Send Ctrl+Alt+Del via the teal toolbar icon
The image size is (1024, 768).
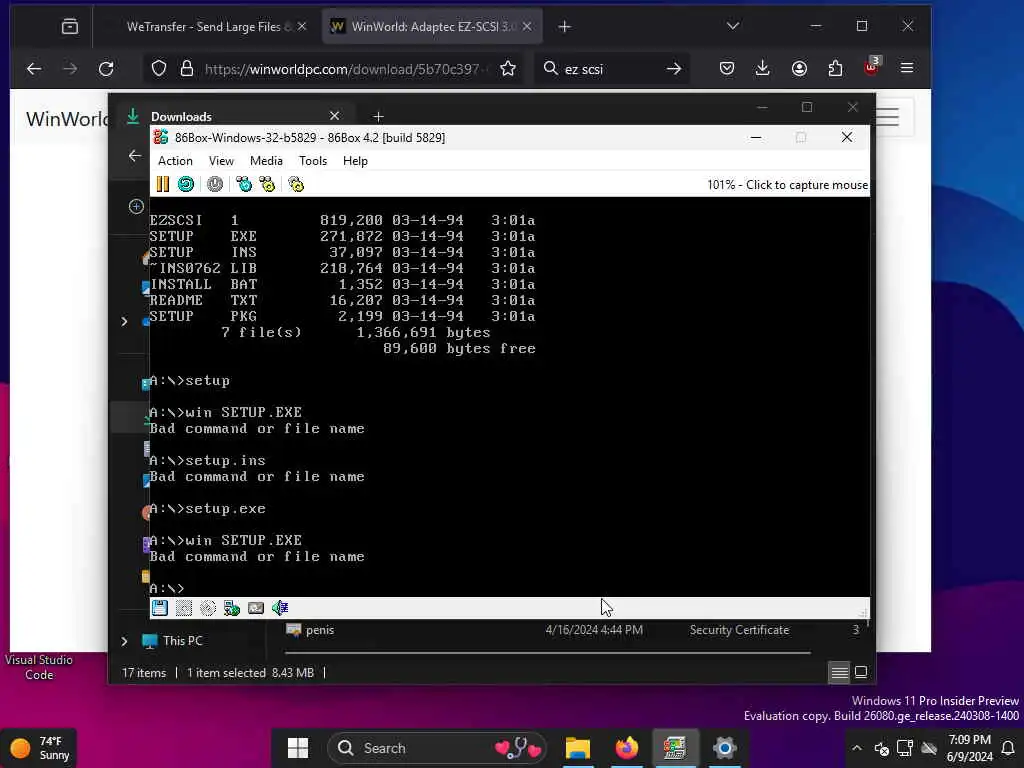click(244, 184)
